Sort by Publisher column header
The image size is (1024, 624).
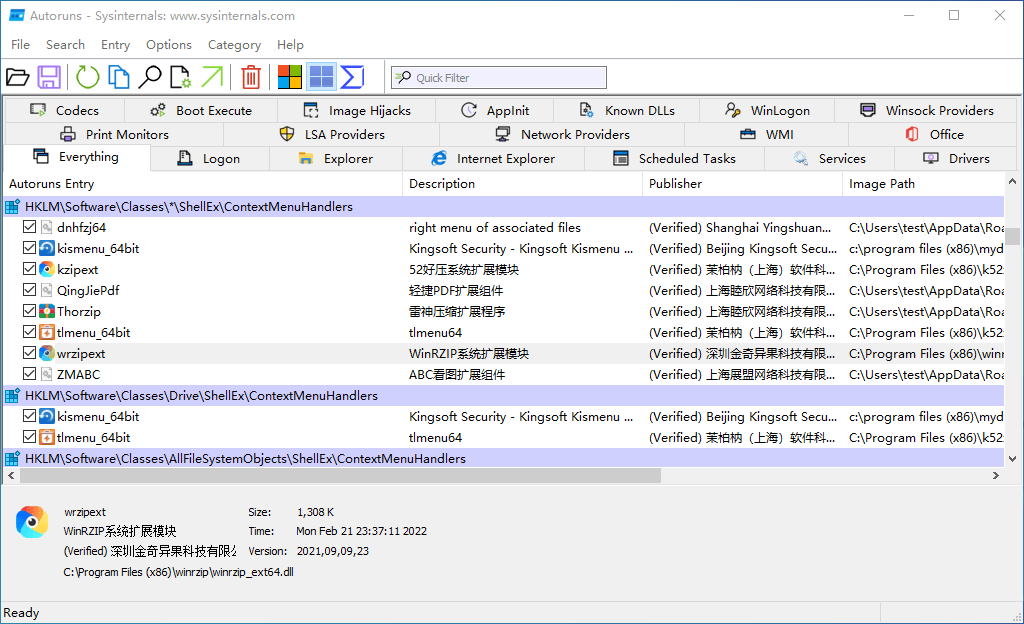coord(743,184)
